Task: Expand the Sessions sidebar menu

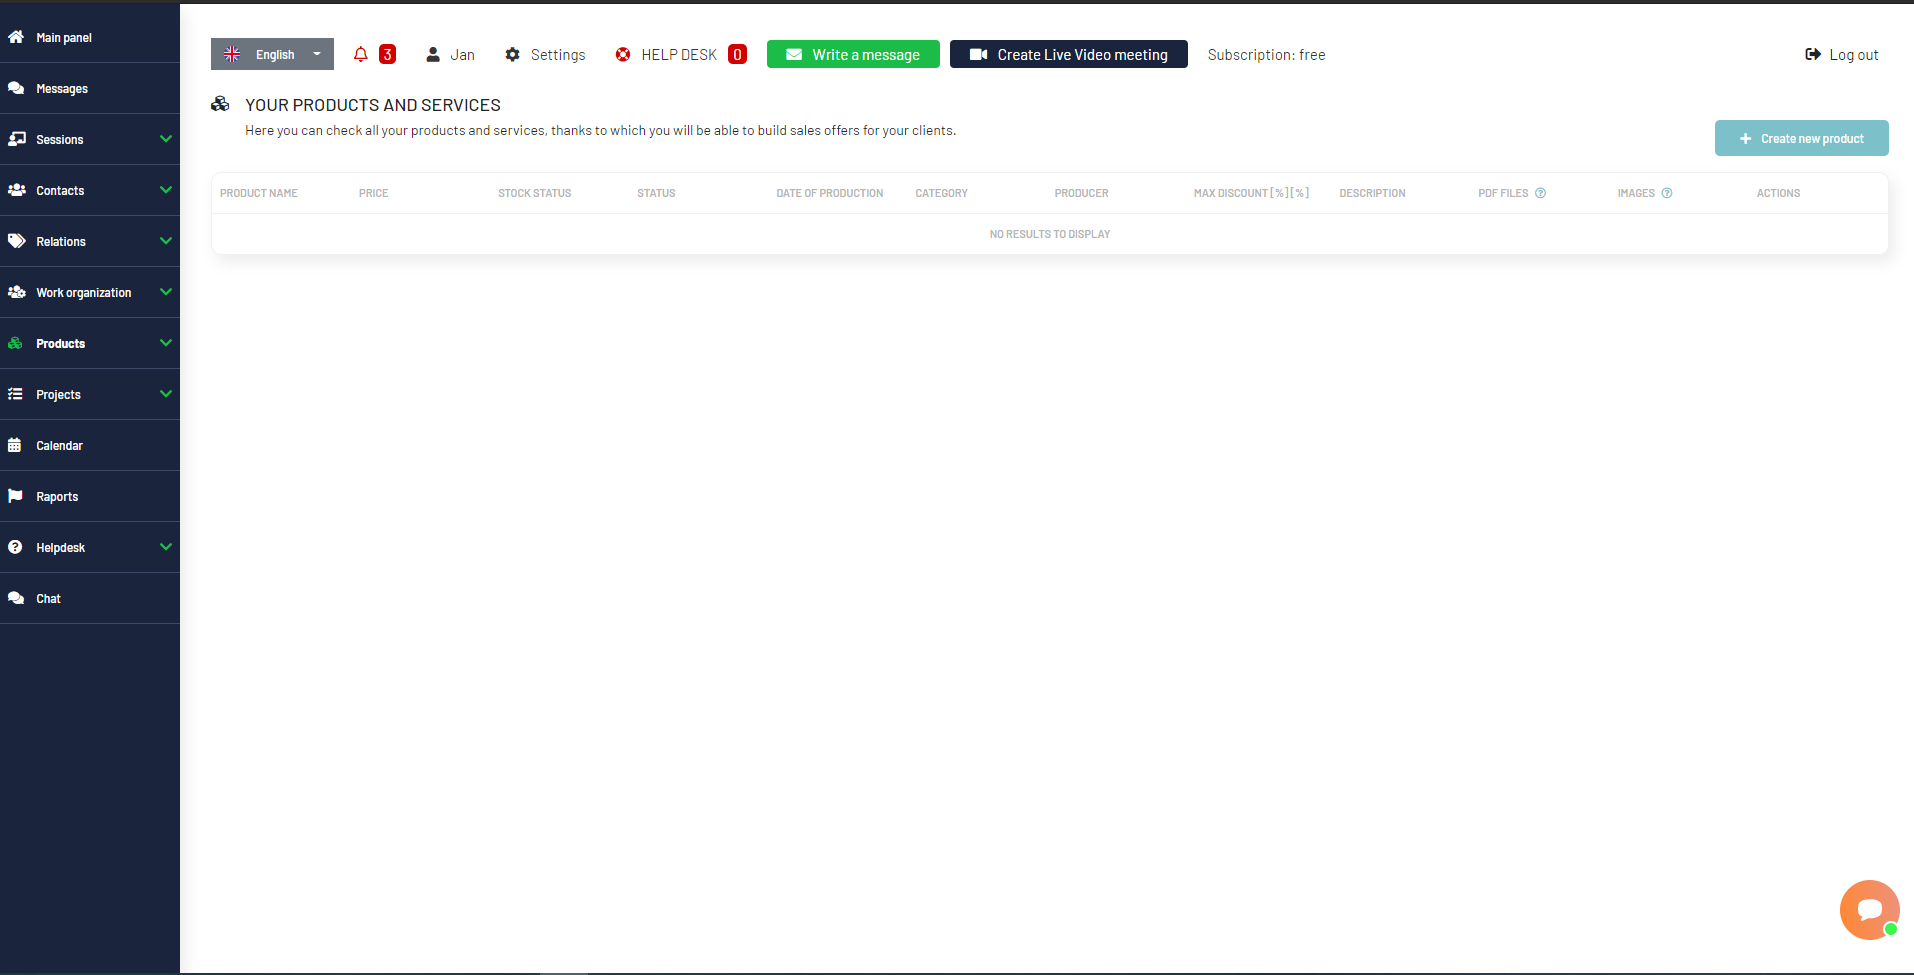Action: tap(62, 139)
